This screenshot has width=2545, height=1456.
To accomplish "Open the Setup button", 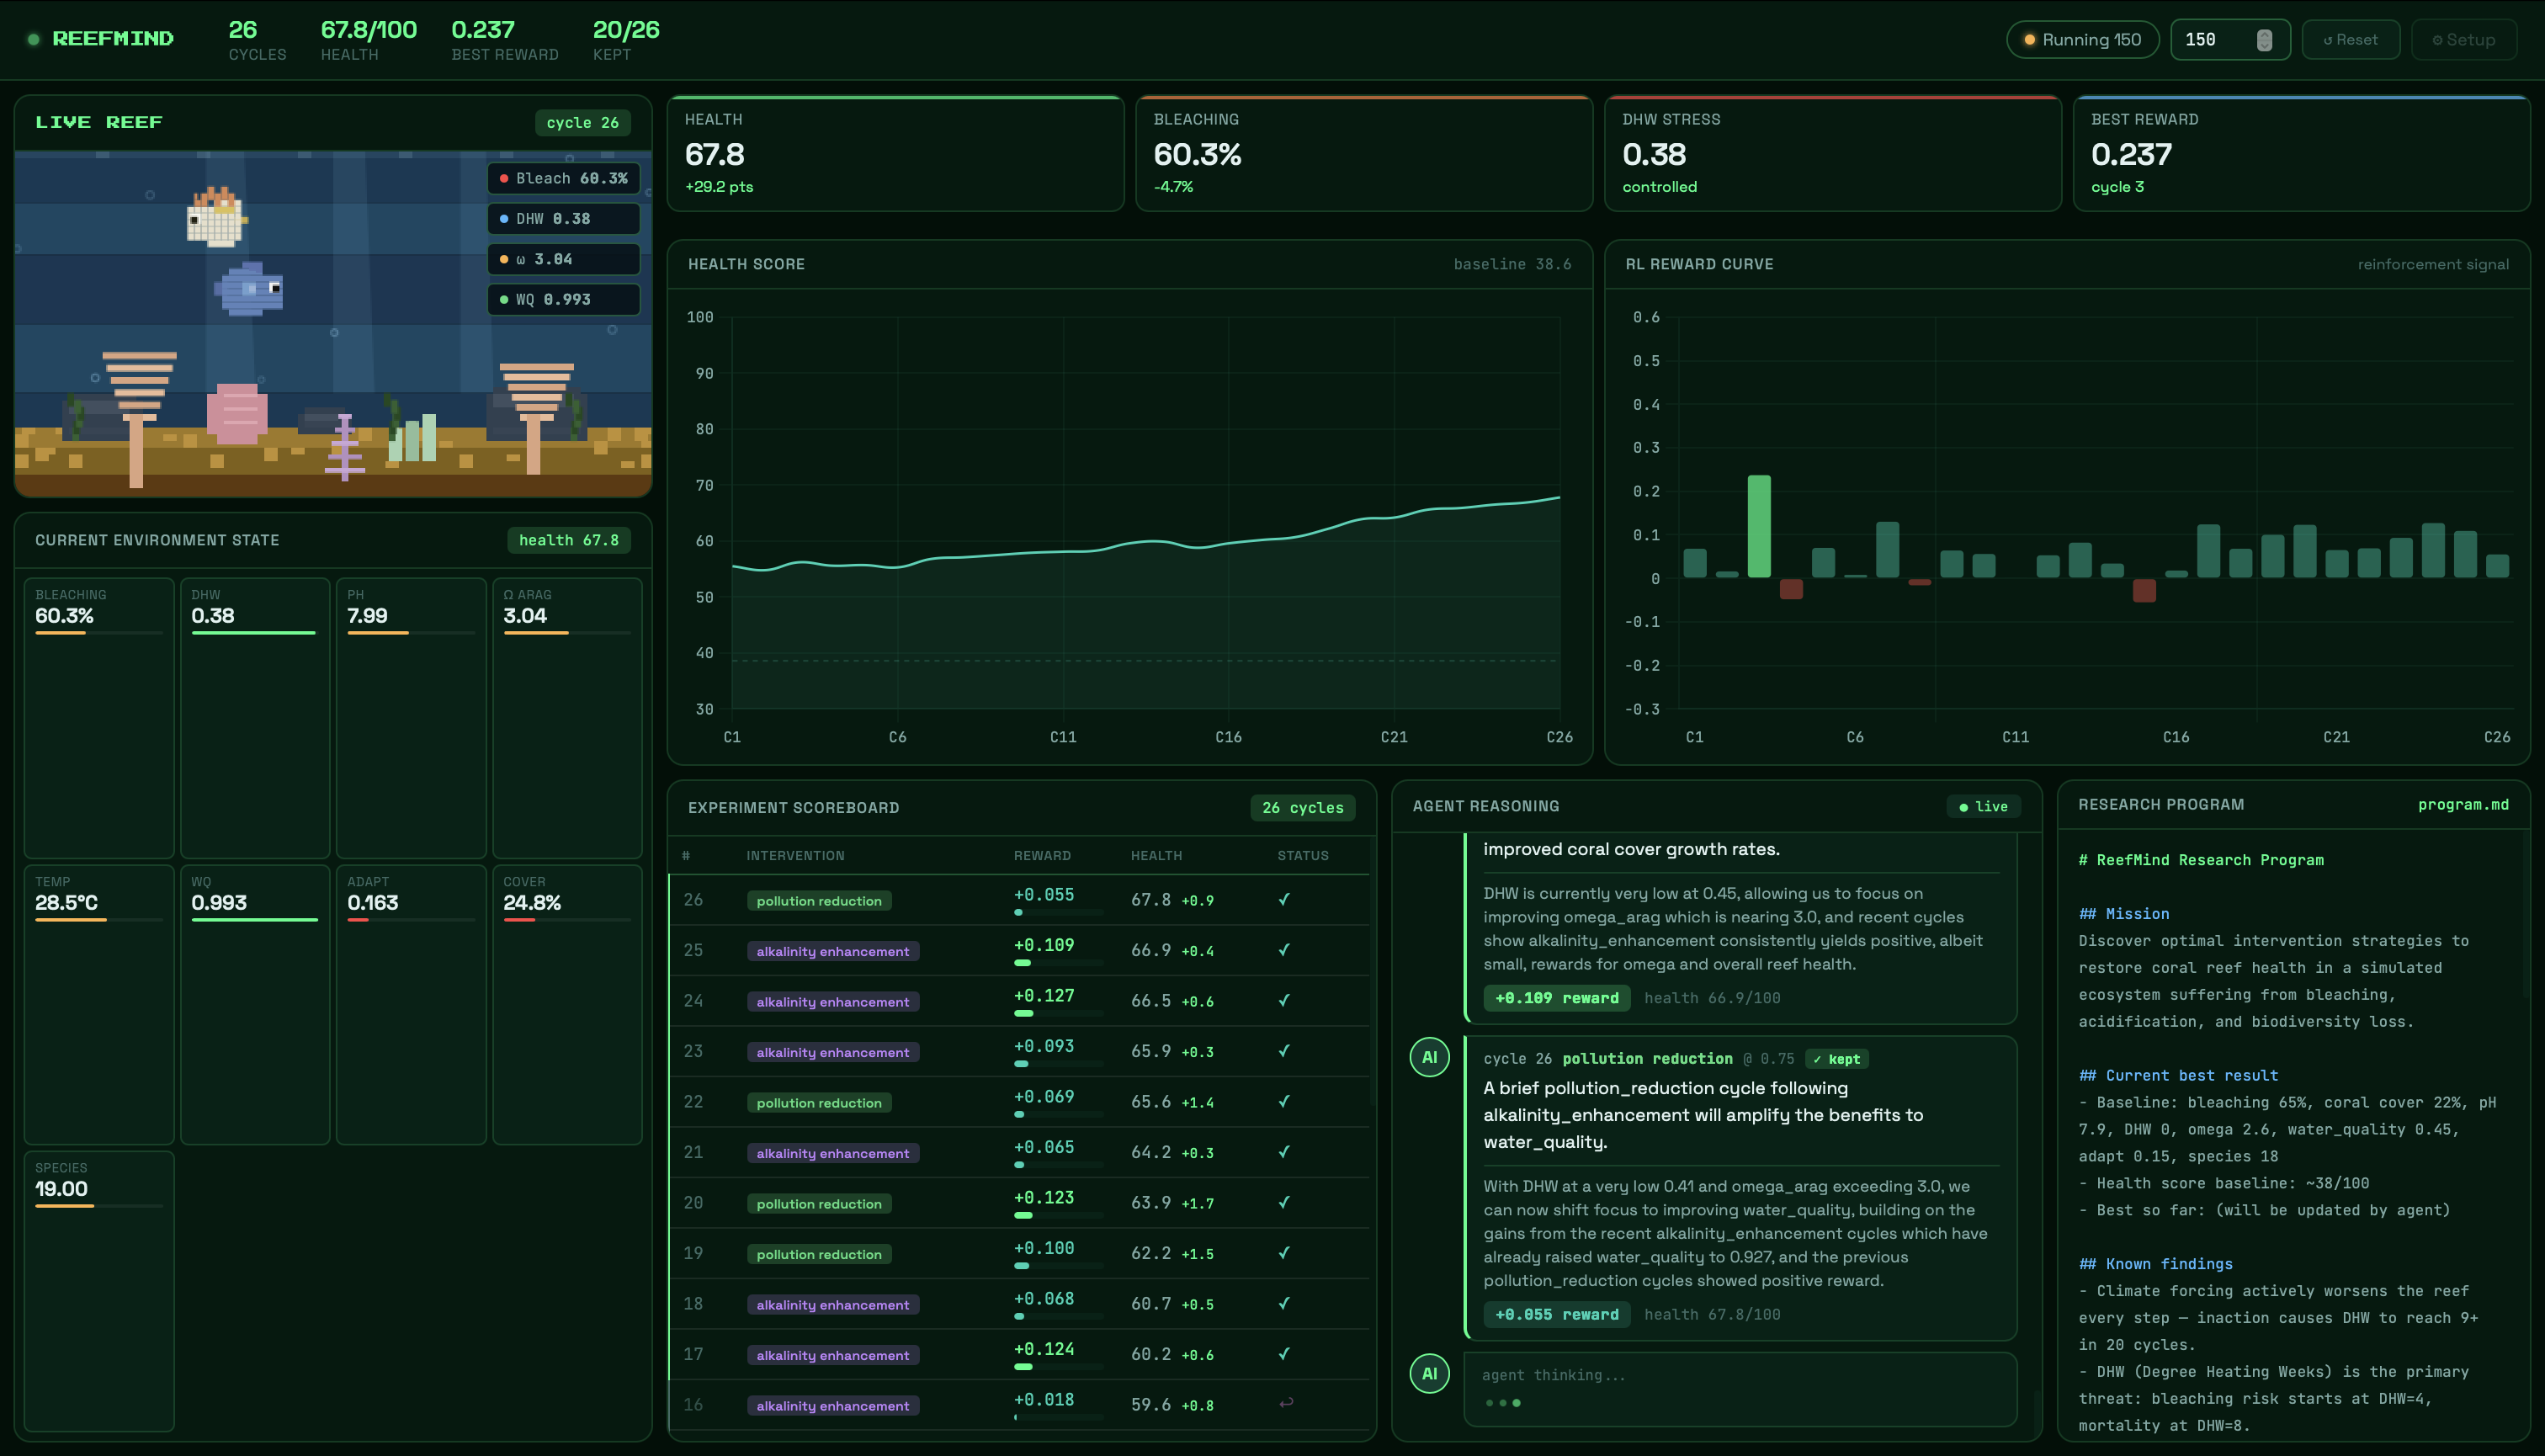I will pyautogui.click(x=2463, y=40).
